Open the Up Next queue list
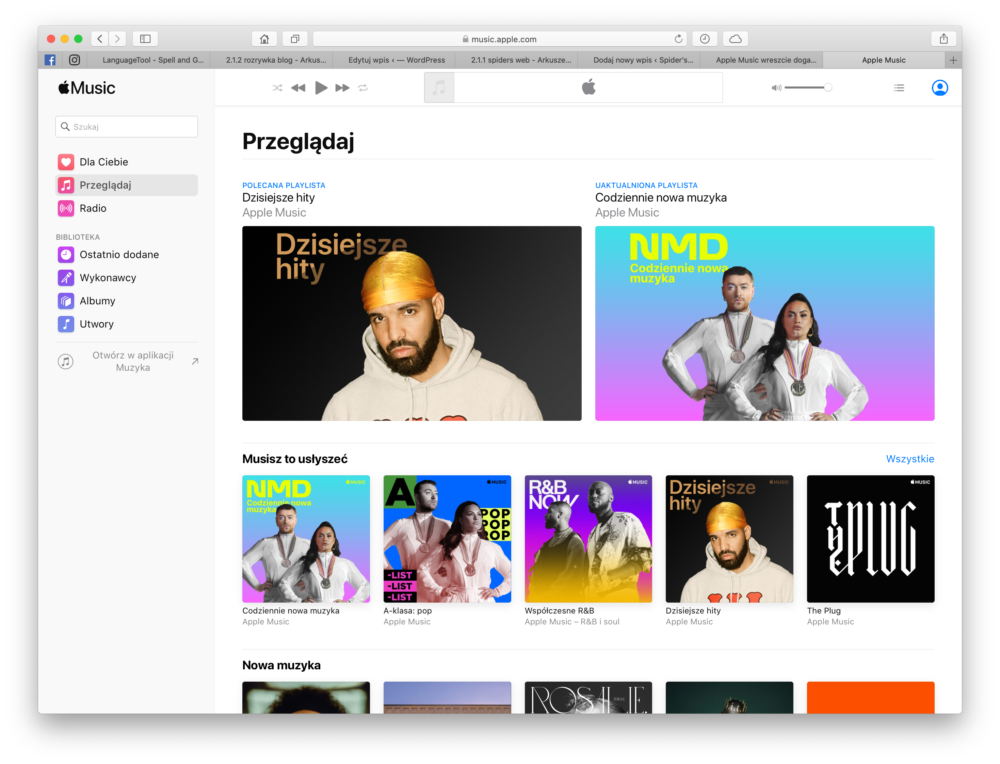The image size is (1000, 764). click(899, 87)
